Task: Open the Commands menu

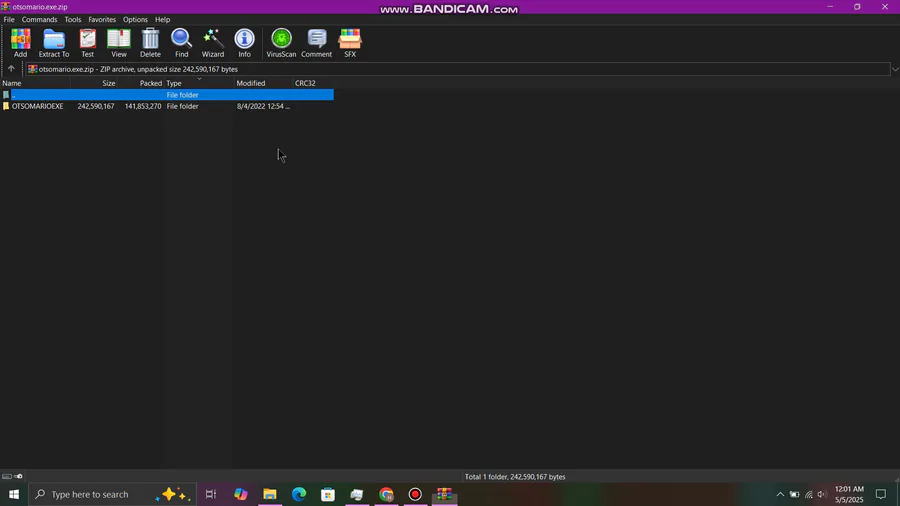Action: (40, 20)
